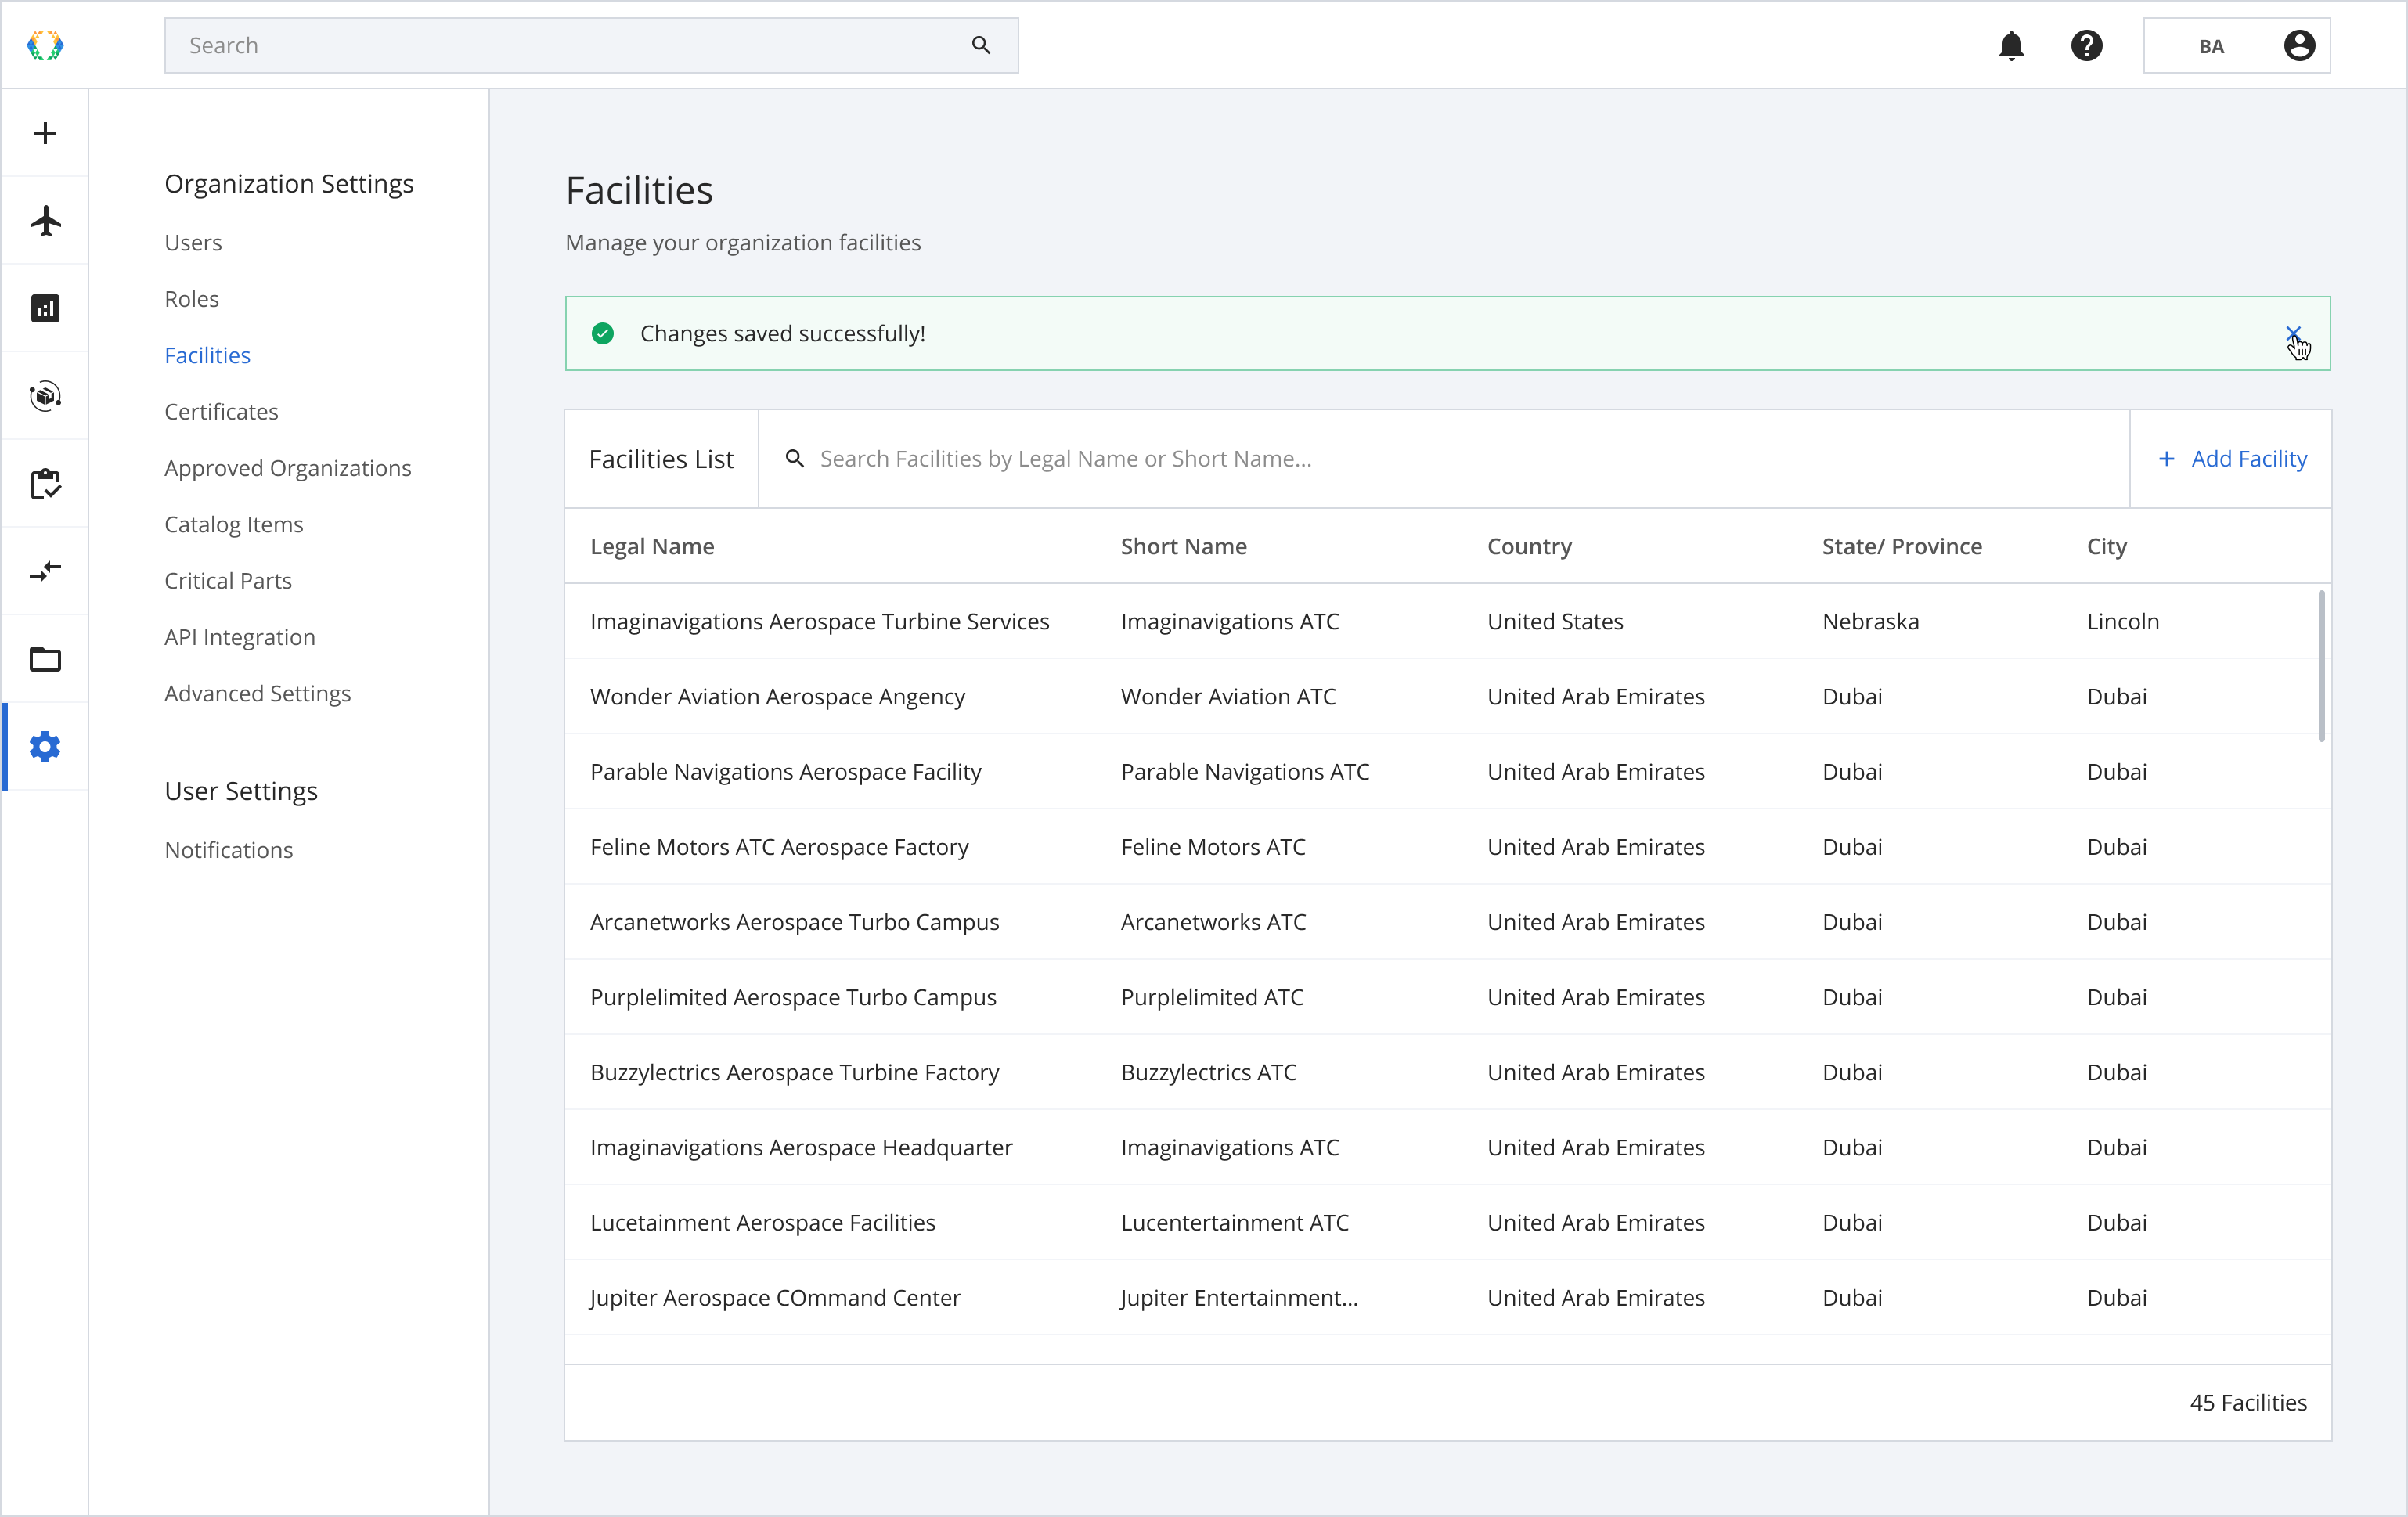Open Jupiter Aerospace COmmand Center row
2408x1517 pixels.
pos(1448,1297)
